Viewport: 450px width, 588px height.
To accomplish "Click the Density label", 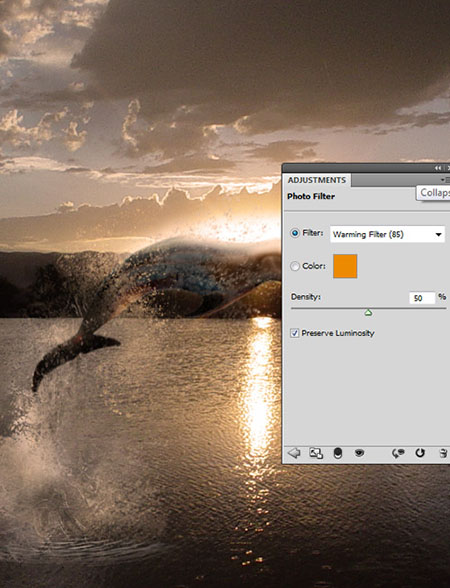I will pos(306,297).
